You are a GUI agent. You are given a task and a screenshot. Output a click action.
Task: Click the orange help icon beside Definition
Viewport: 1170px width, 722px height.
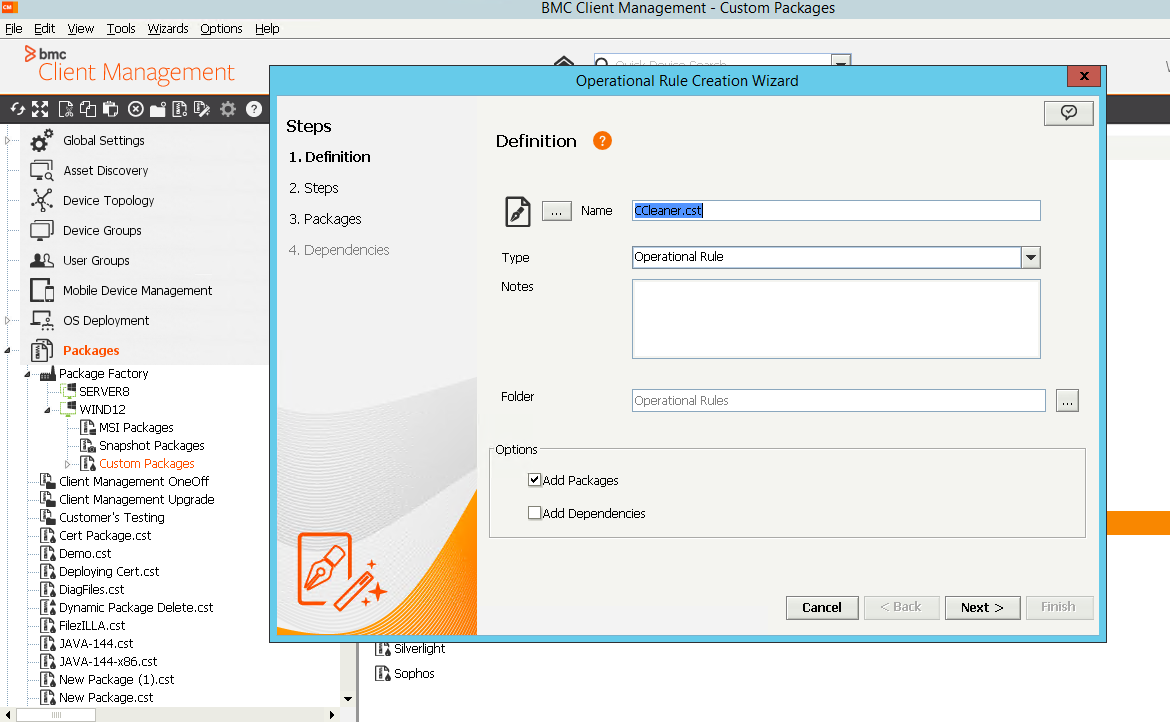click(x=602, y=140)
